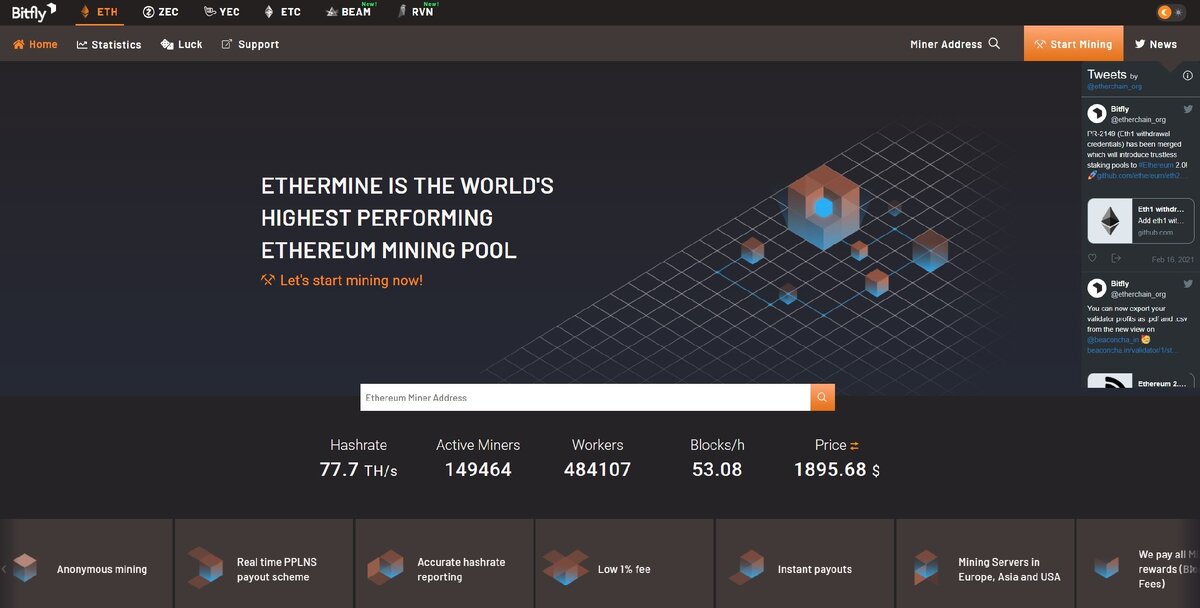Focus the Ethereum Miner Address field
This screenshot has width=1200, height=608.
585,397
